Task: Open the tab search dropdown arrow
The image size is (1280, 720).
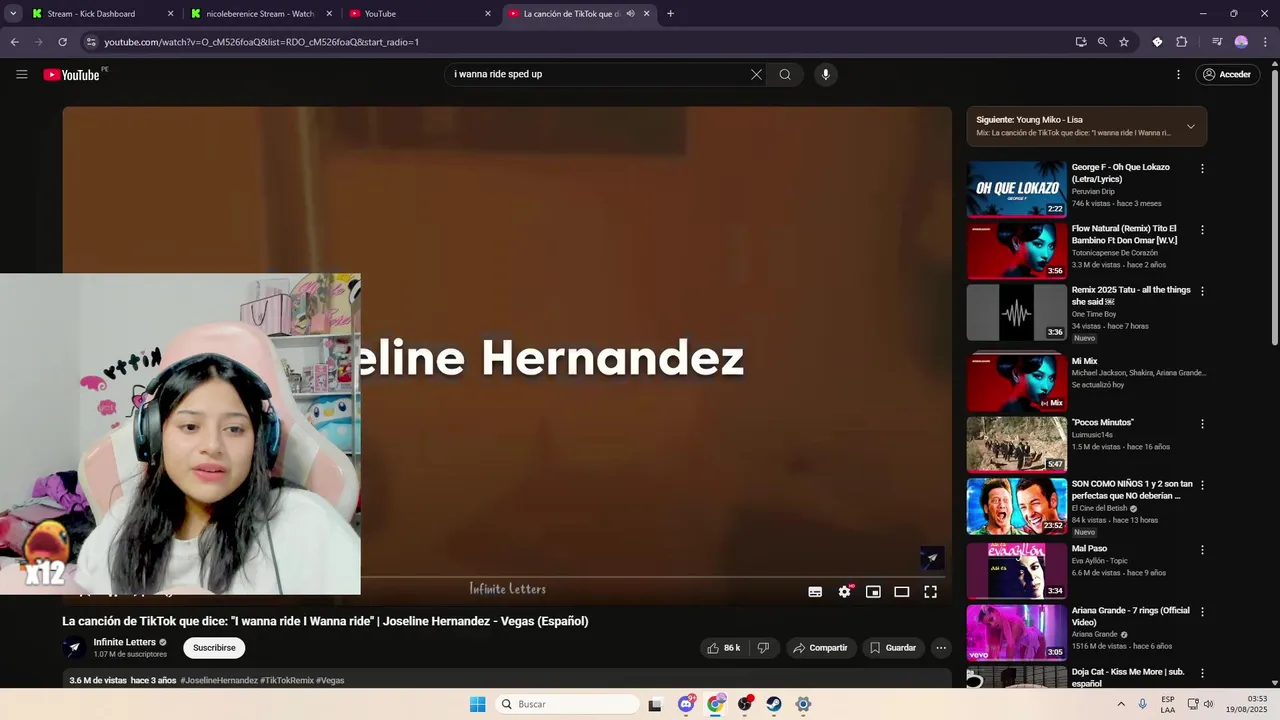Action: click(x=13, y=14)
